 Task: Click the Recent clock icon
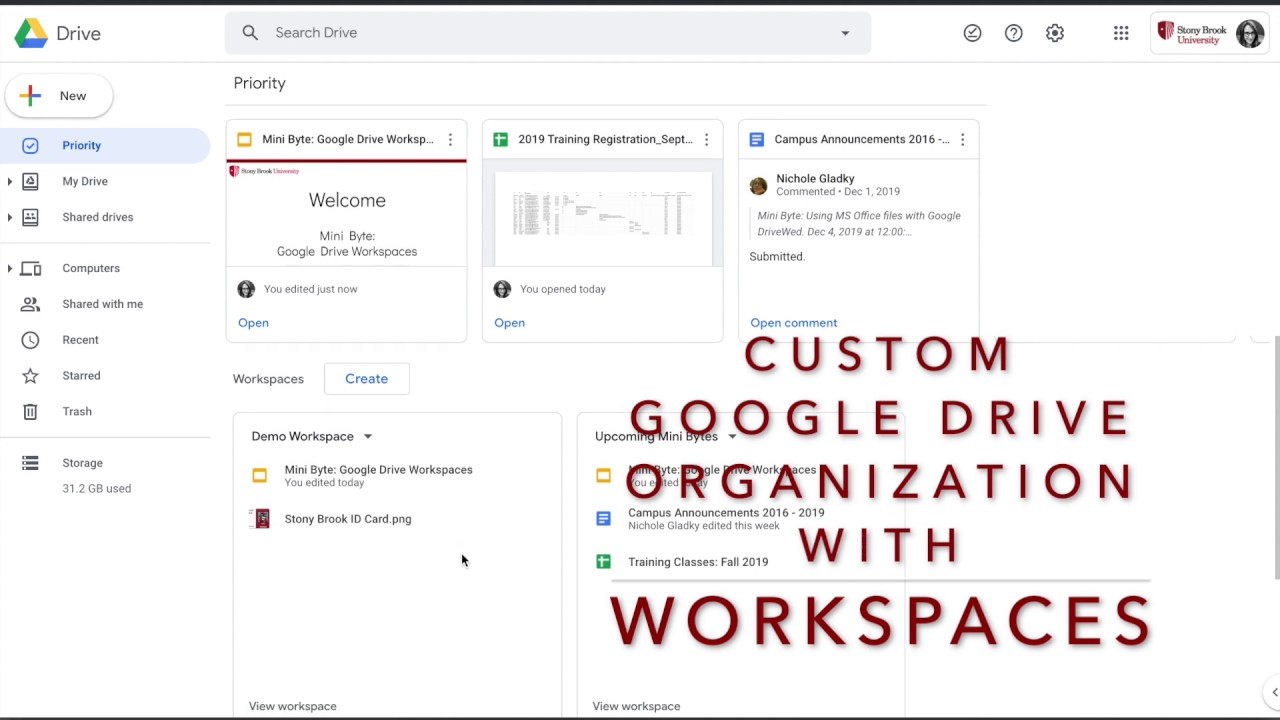pyautogui.click(x=30, y=340)
